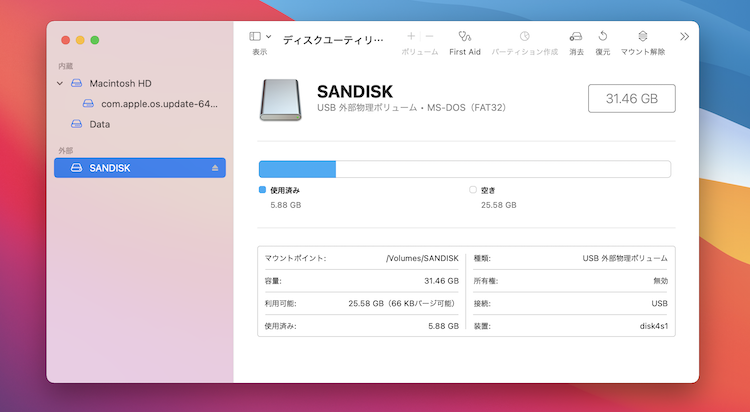Click the マウントポイント label
Image resolution: width=750 pixels, height=412 pixels.
(x=296, y=258)
